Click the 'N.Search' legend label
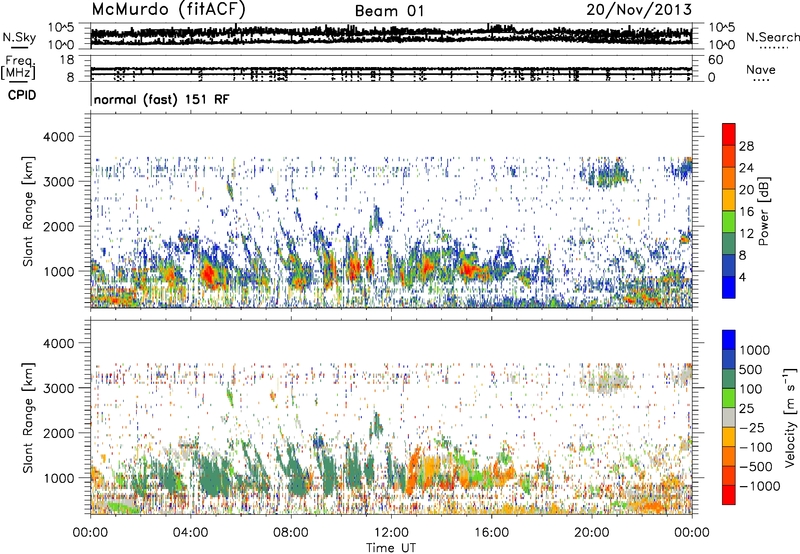The image size is (800, 554). point(772,37)
